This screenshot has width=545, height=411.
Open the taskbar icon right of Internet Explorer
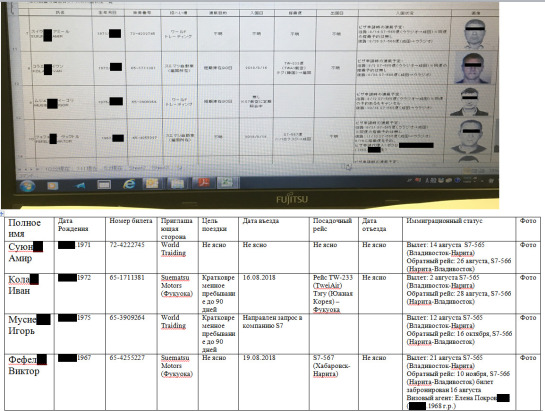(x=152, y=183)
